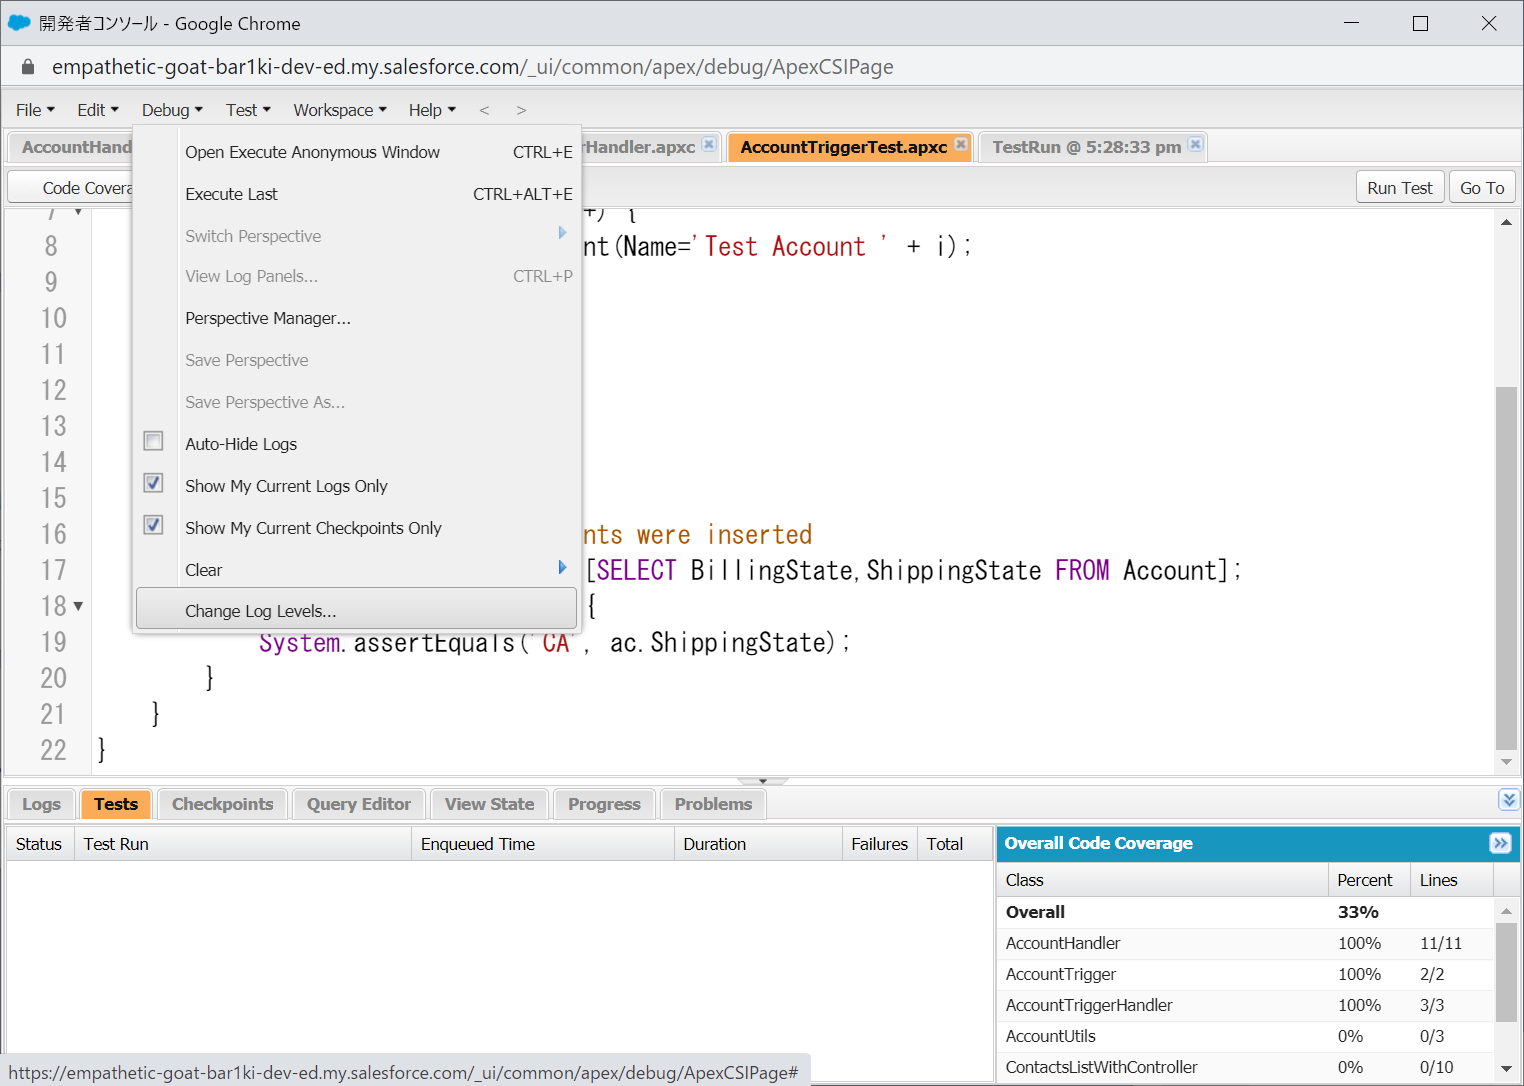Close the TestRun 5:28:33 pm tab
Image resolution: width=1524 pixels, height=1086 pixels.
coord(1195,144)
